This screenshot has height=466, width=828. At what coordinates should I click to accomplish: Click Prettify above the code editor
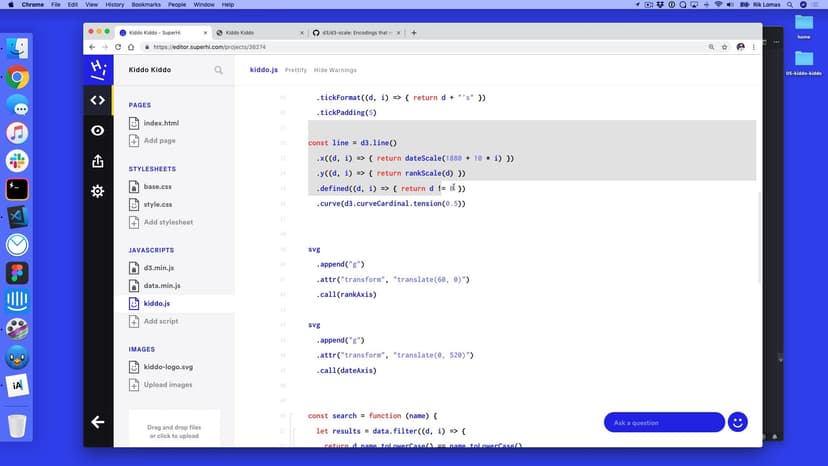pyautogui.click(x=296, y=70)
